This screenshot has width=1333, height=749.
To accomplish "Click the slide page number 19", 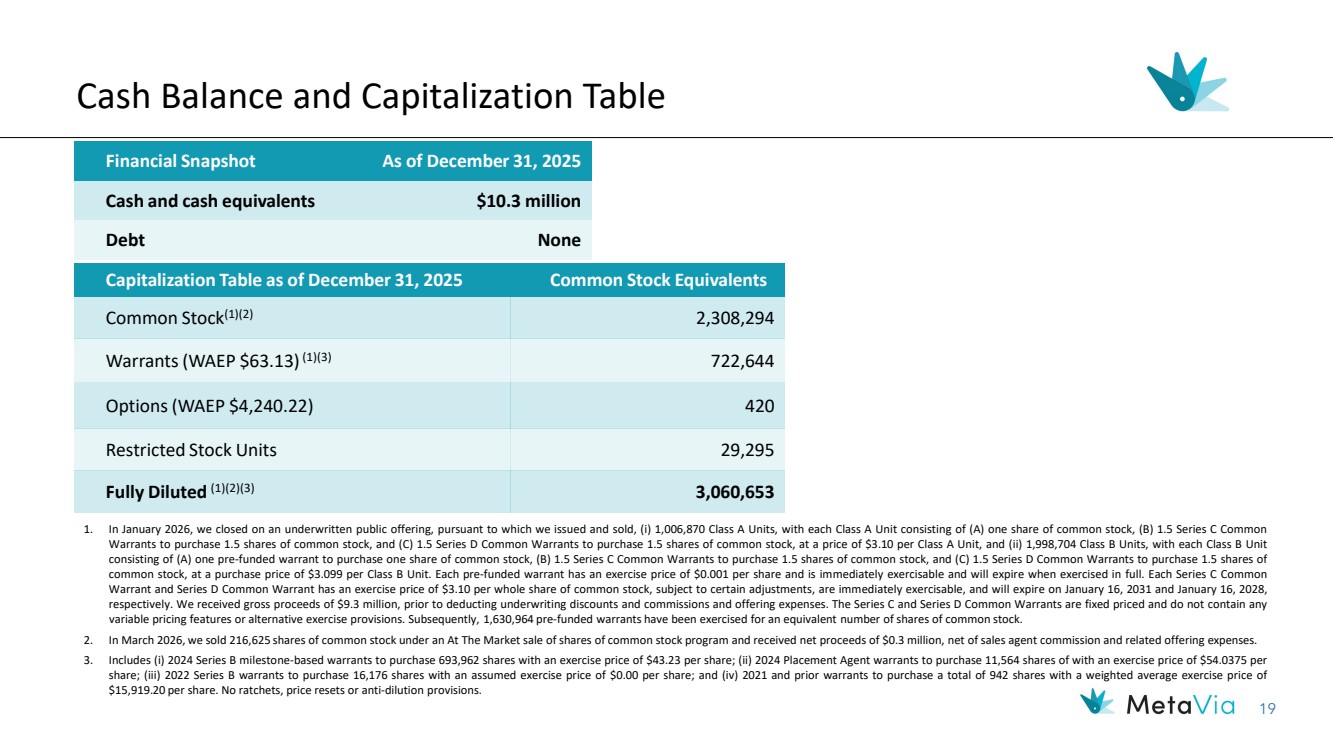I will [x=1268, y=710].
